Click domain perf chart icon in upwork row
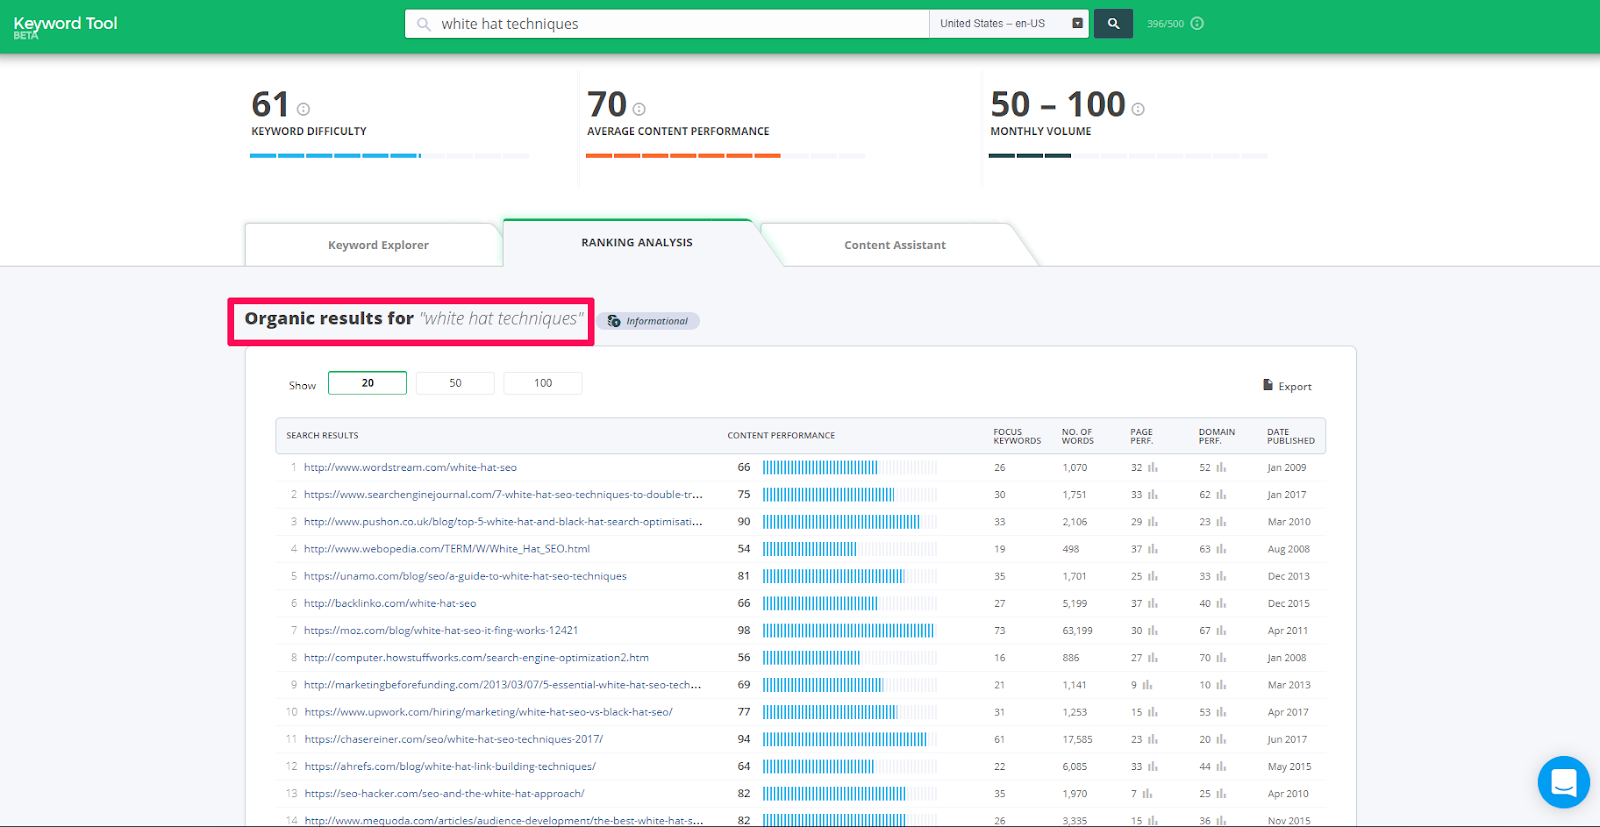 [x=1221, y=712]
